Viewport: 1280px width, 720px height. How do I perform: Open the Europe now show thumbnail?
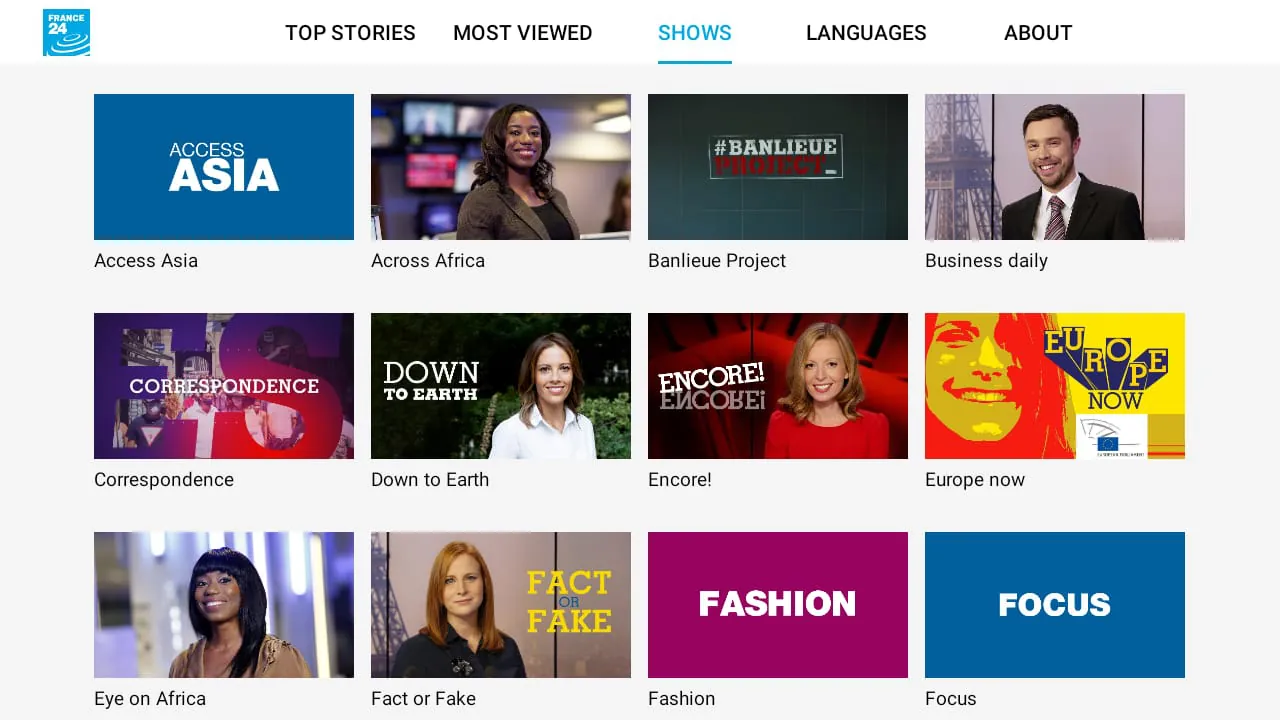pos(1054,386)
